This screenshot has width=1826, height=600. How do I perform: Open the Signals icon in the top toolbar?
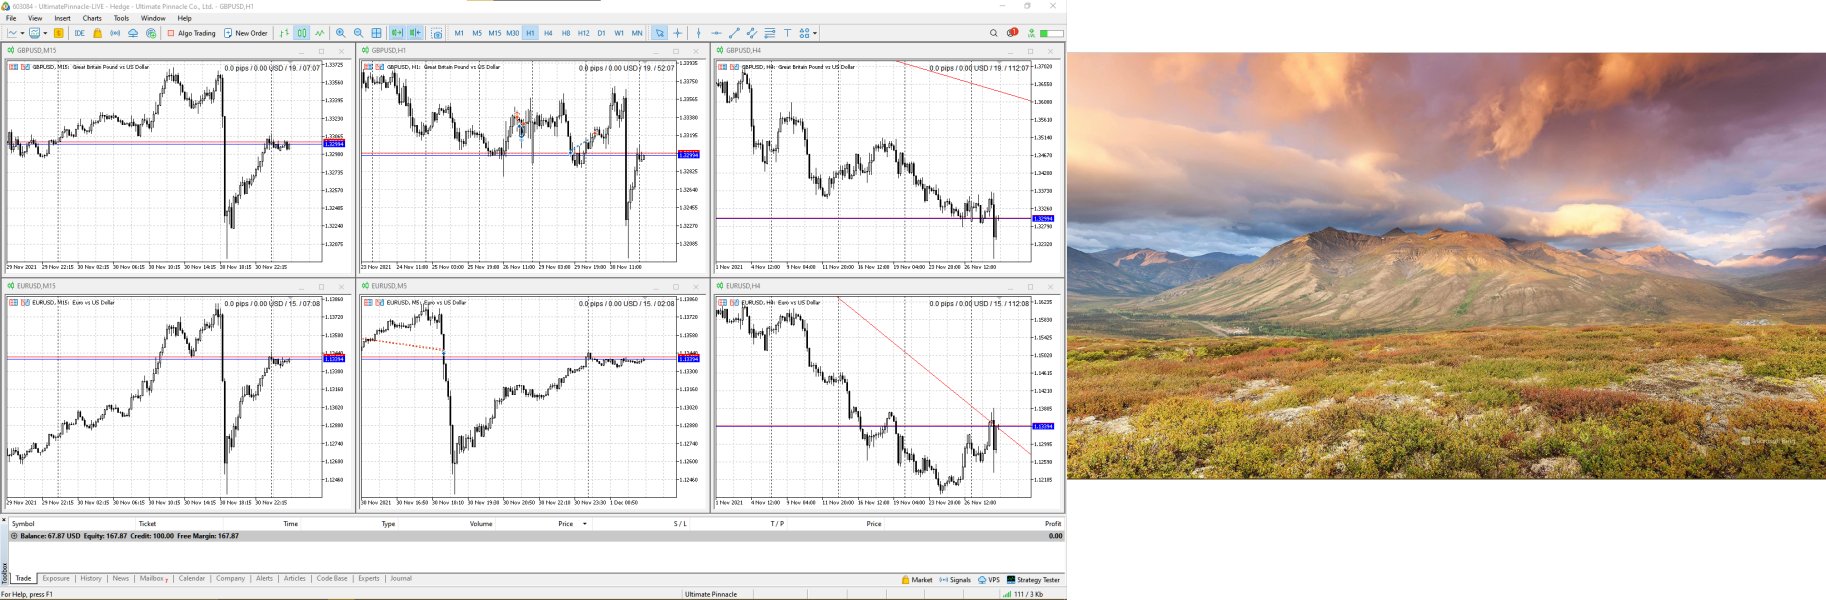coord(115,33)
